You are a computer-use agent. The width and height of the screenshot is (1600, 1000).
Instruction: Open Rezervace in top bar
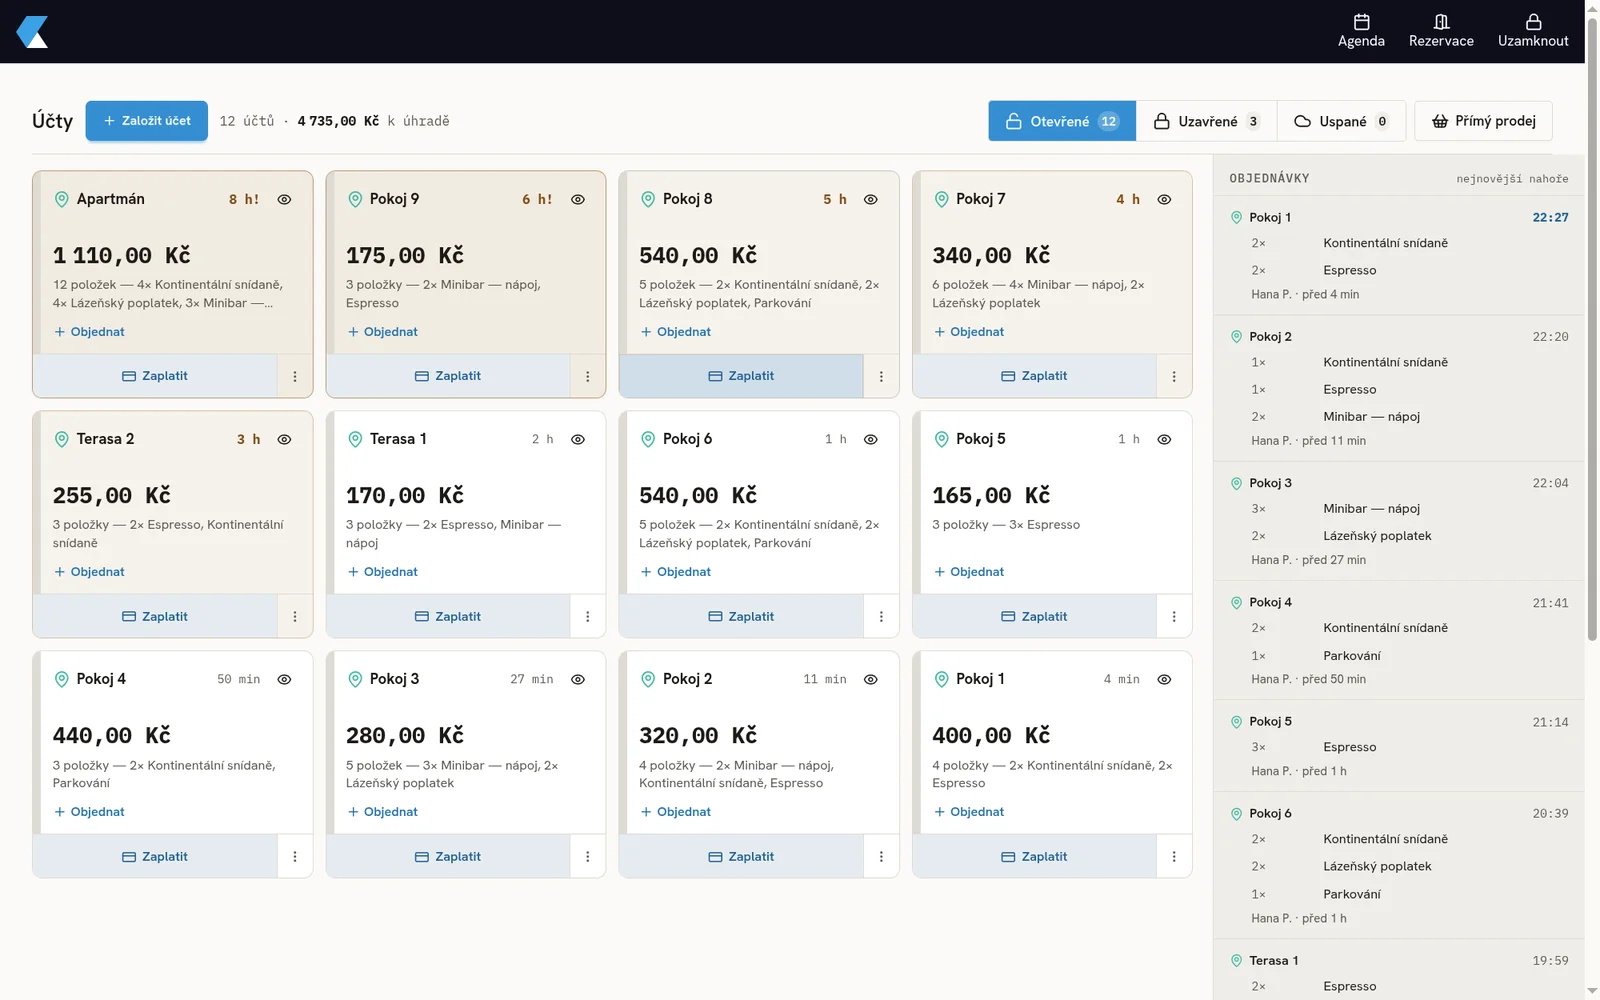[1441, 31]
